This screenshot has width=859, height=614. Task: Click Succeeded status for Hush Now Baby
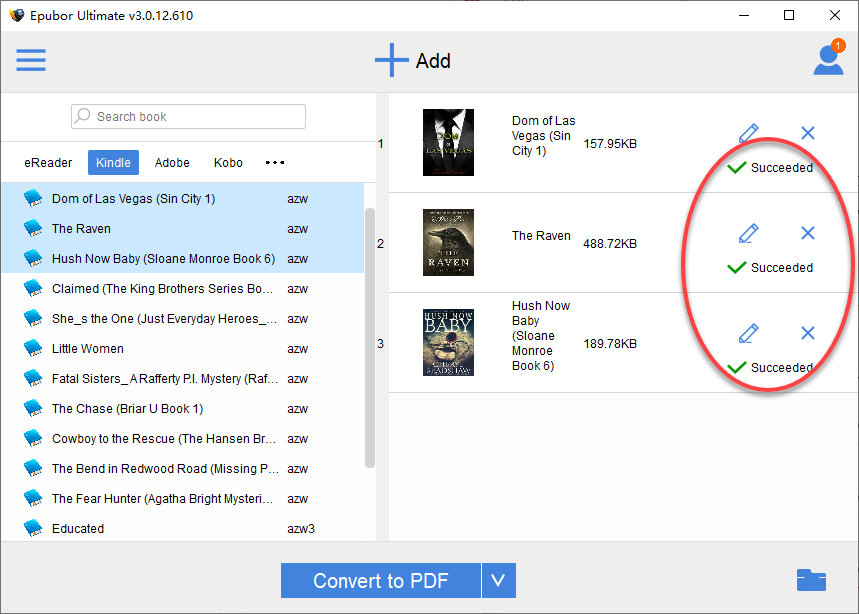click(770, 368)
